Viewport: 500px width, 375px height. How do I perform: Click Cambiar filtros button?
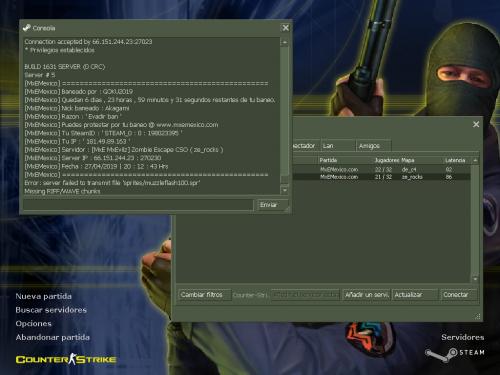[x=204, y=295]
